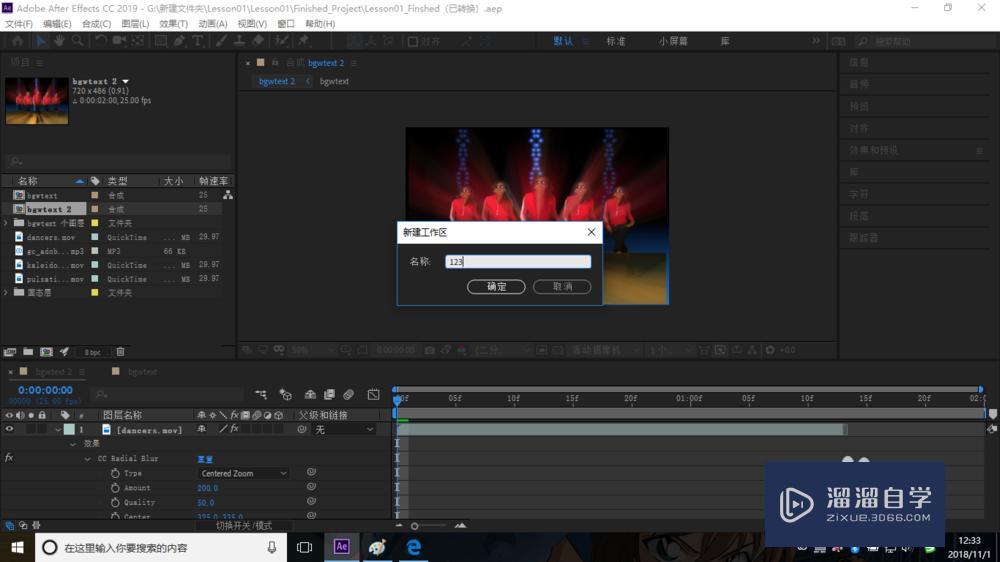
Task: Toggle Draft 3D in timeline
Action: coord(286,395)
